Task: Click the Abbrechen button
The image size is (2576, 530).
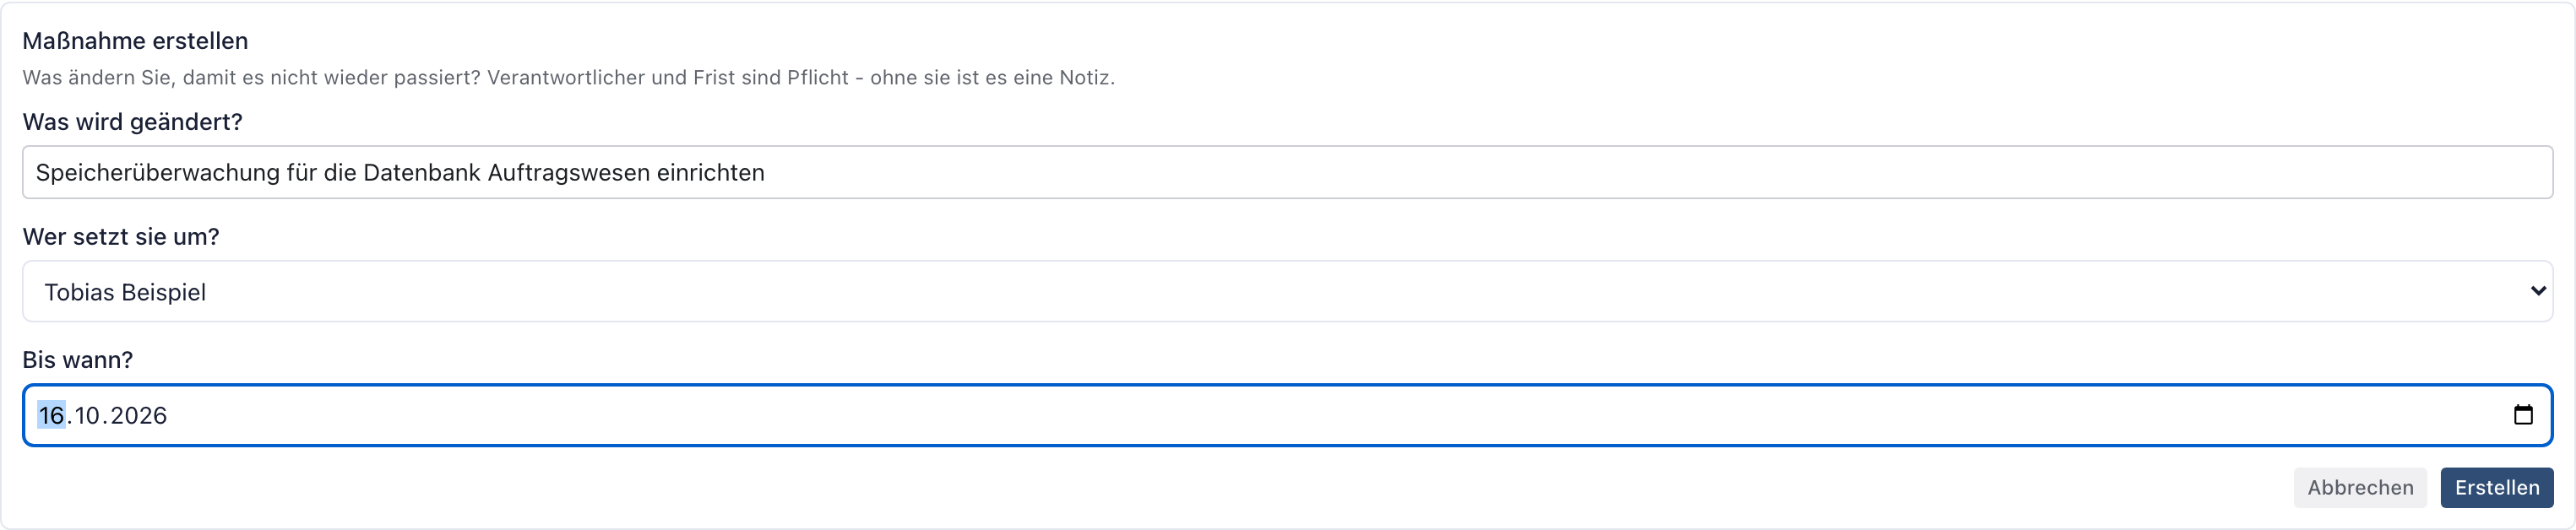Action: [2360, 488]
